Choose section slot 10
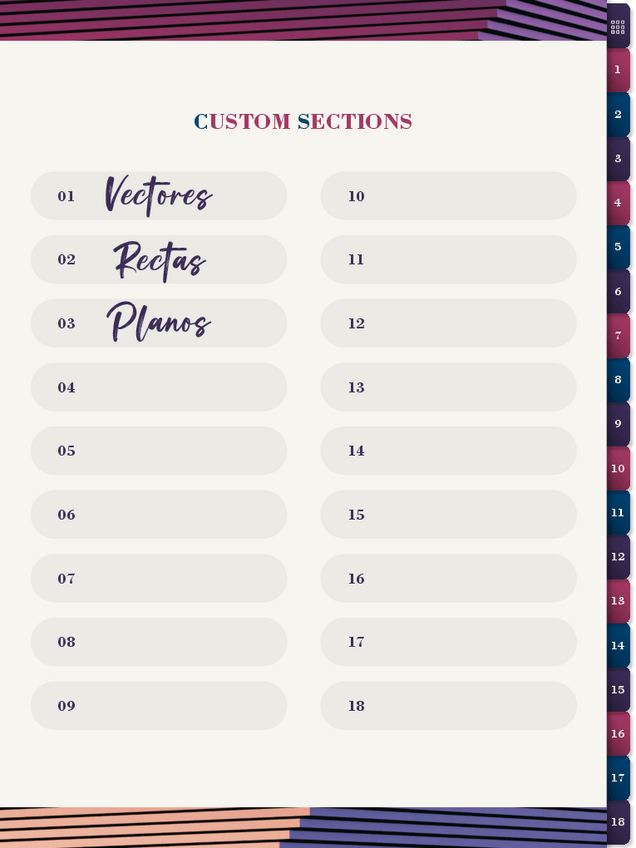Screen dimensions: 636x848 point(448,196)
